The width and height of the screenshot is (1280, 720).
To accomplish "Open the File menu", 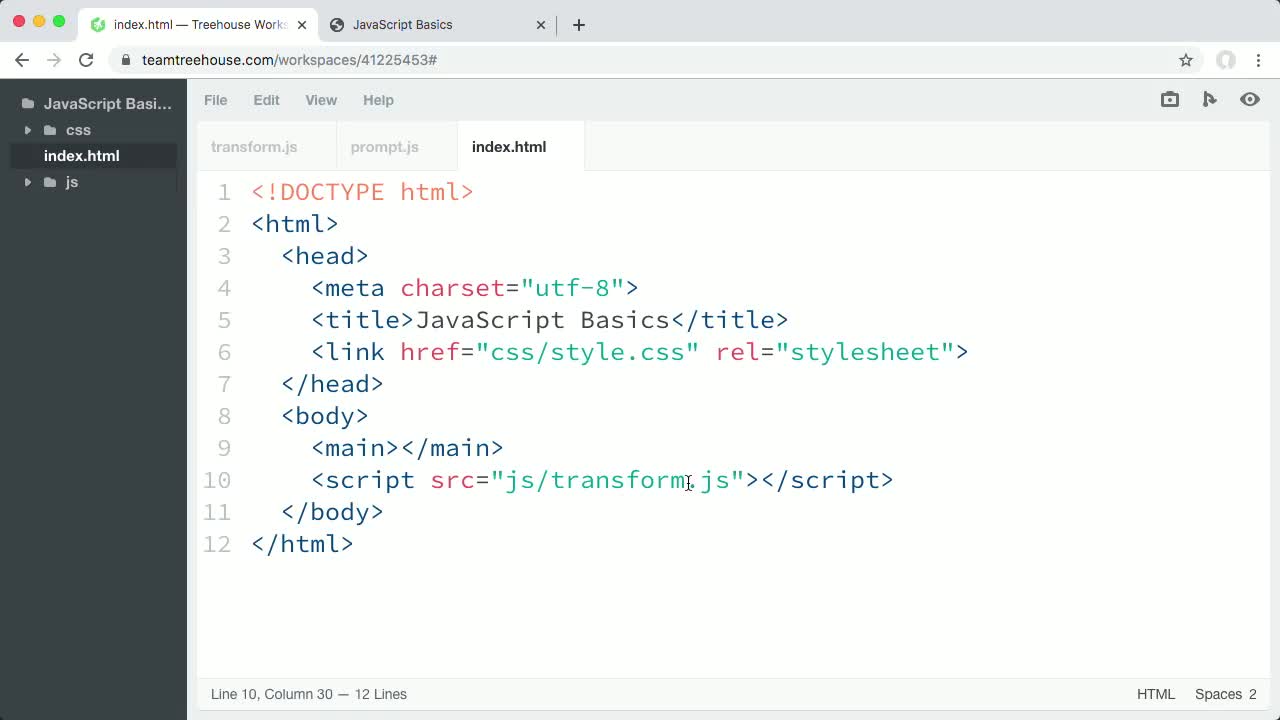I will pyautogui.click(x=215, y=100).
